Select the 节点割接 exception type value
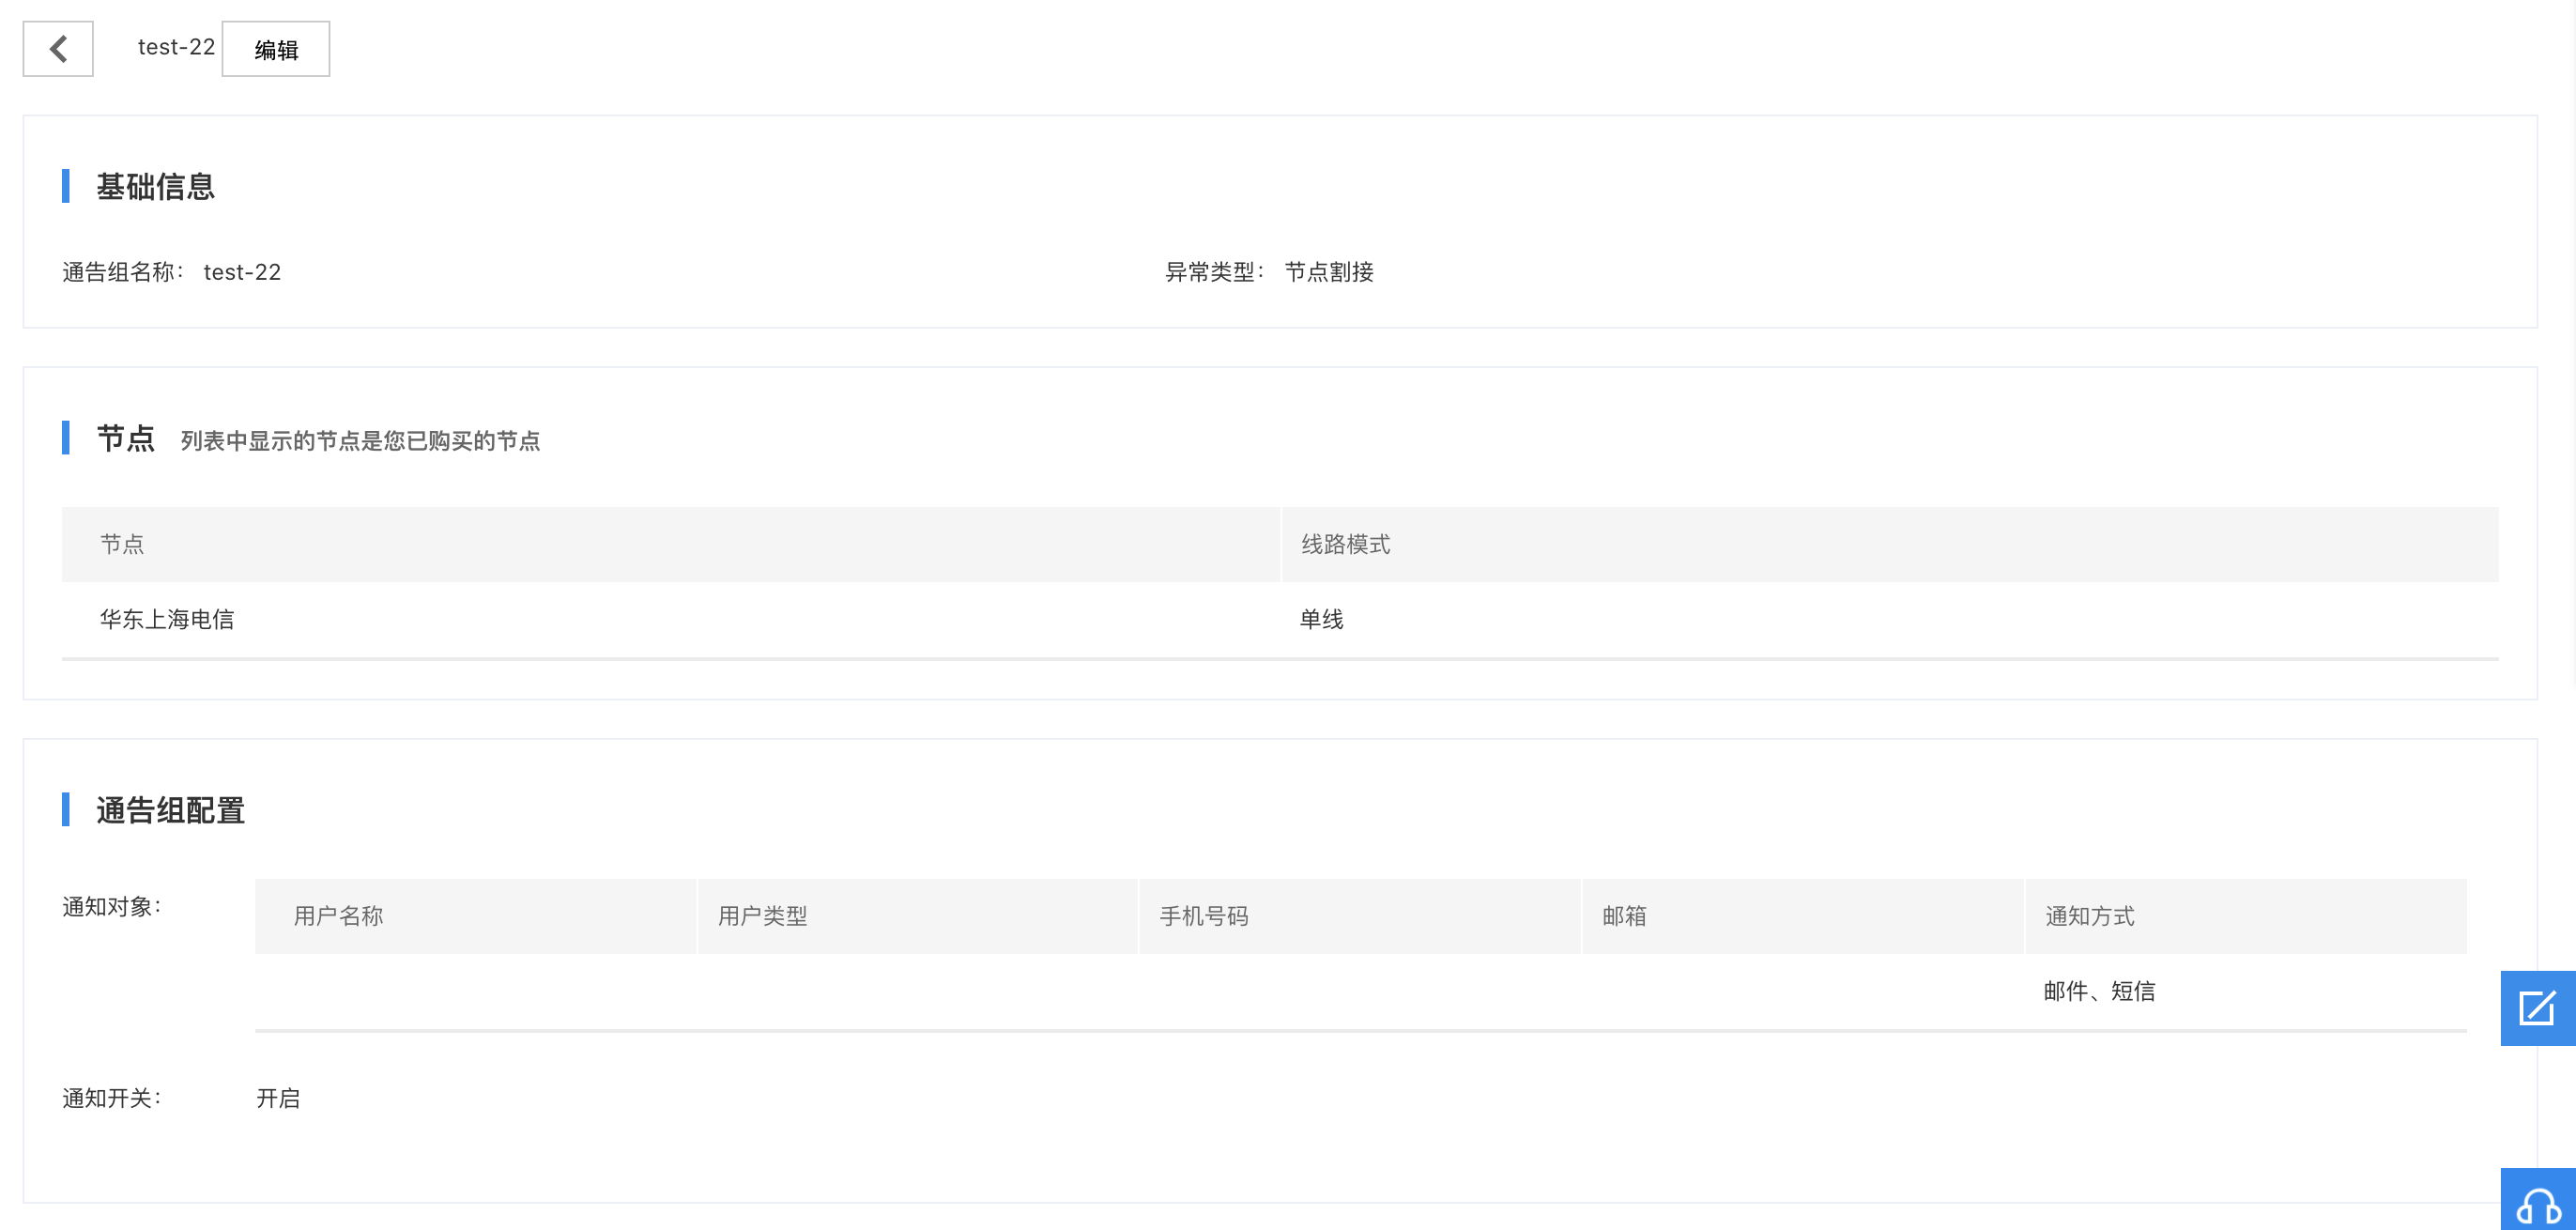The height and width of the screenshot is (1230, 2576). 1329,272
